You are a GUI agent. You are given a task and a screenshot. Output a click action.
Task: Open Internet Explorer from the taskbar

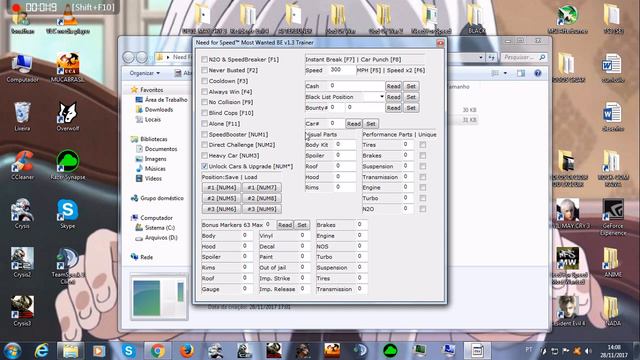[x=41, y=351]
